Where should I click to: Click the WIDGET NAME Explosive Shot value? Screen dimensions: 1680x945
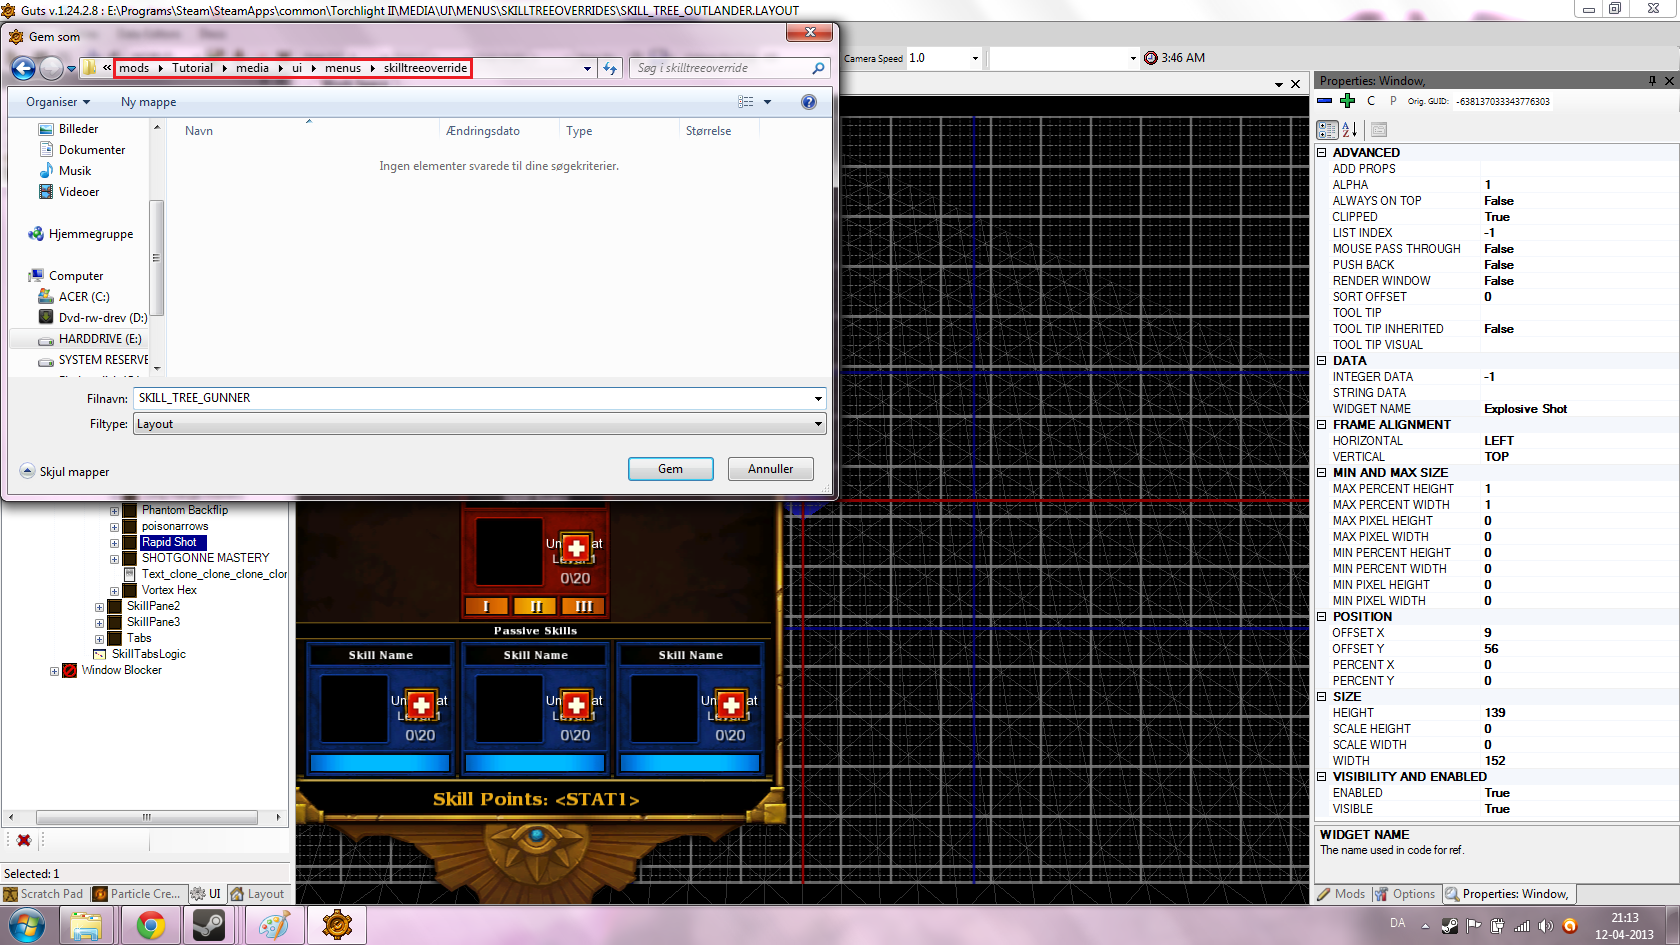pos(1525,409)
